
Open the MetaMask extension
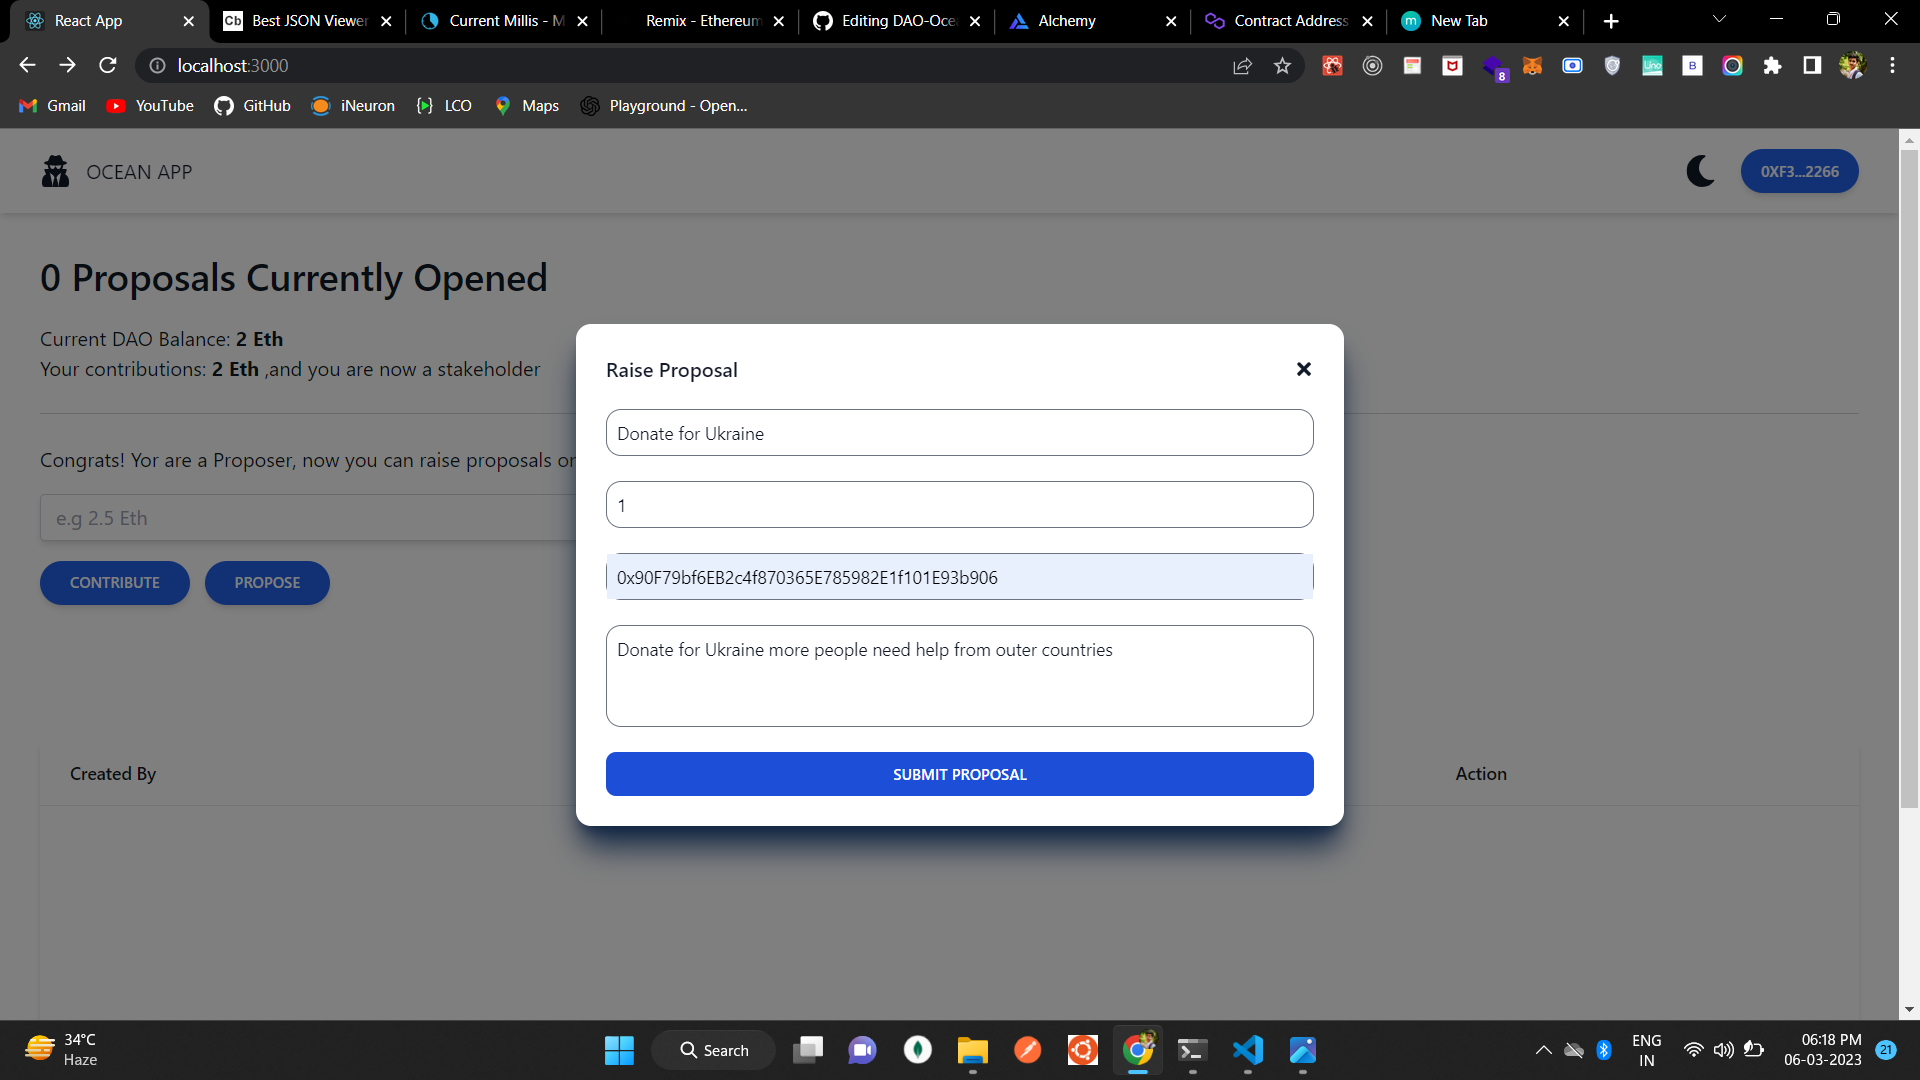1532,66
